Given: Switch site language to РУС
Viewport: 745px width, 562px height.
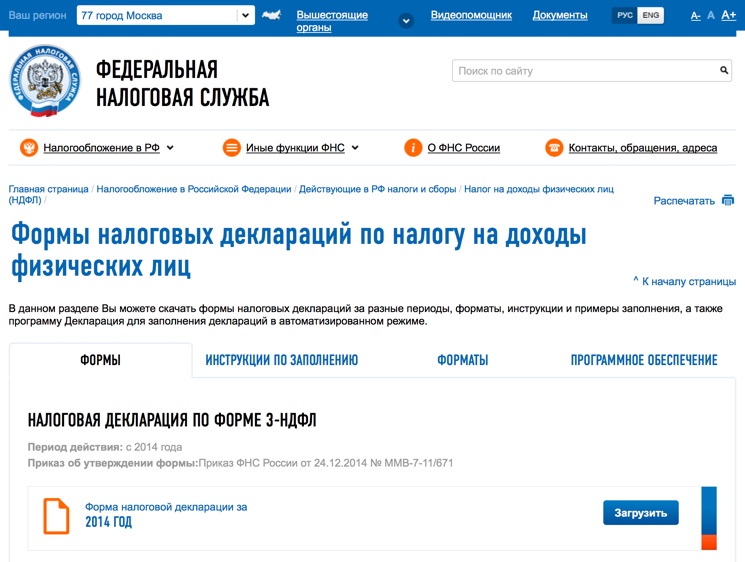Looking at the screenshot, I should click(x=624, y=15).
